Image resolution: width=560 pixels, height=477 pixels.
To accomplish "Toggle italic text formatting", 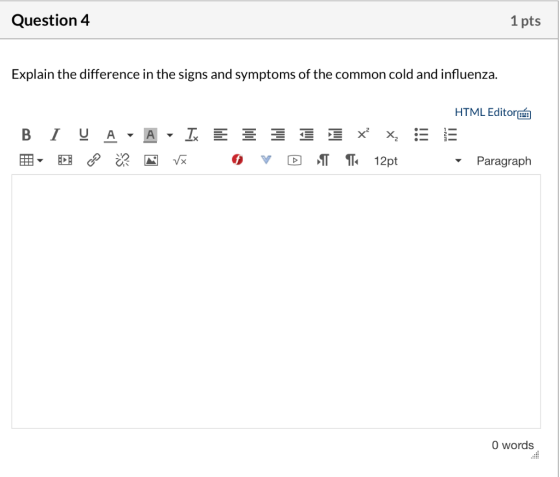I will [55, 135].
